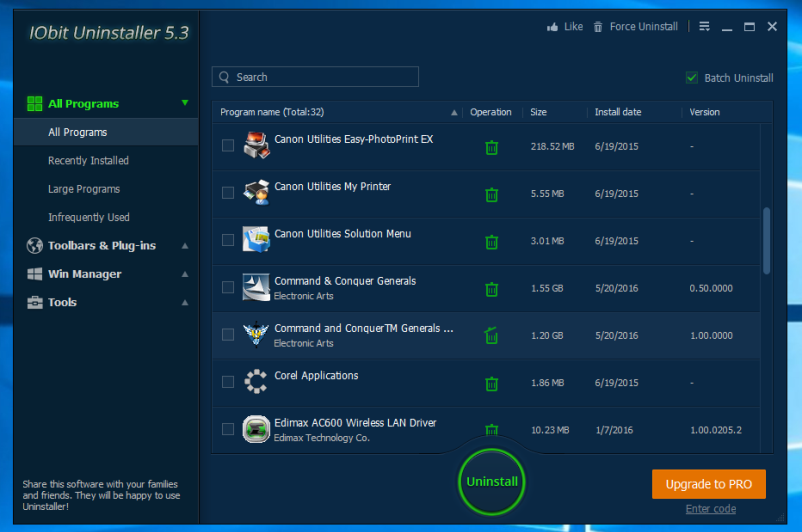Select the Corel Applications row name
This screenshot has width=802, height=532.
click(316, 375)
